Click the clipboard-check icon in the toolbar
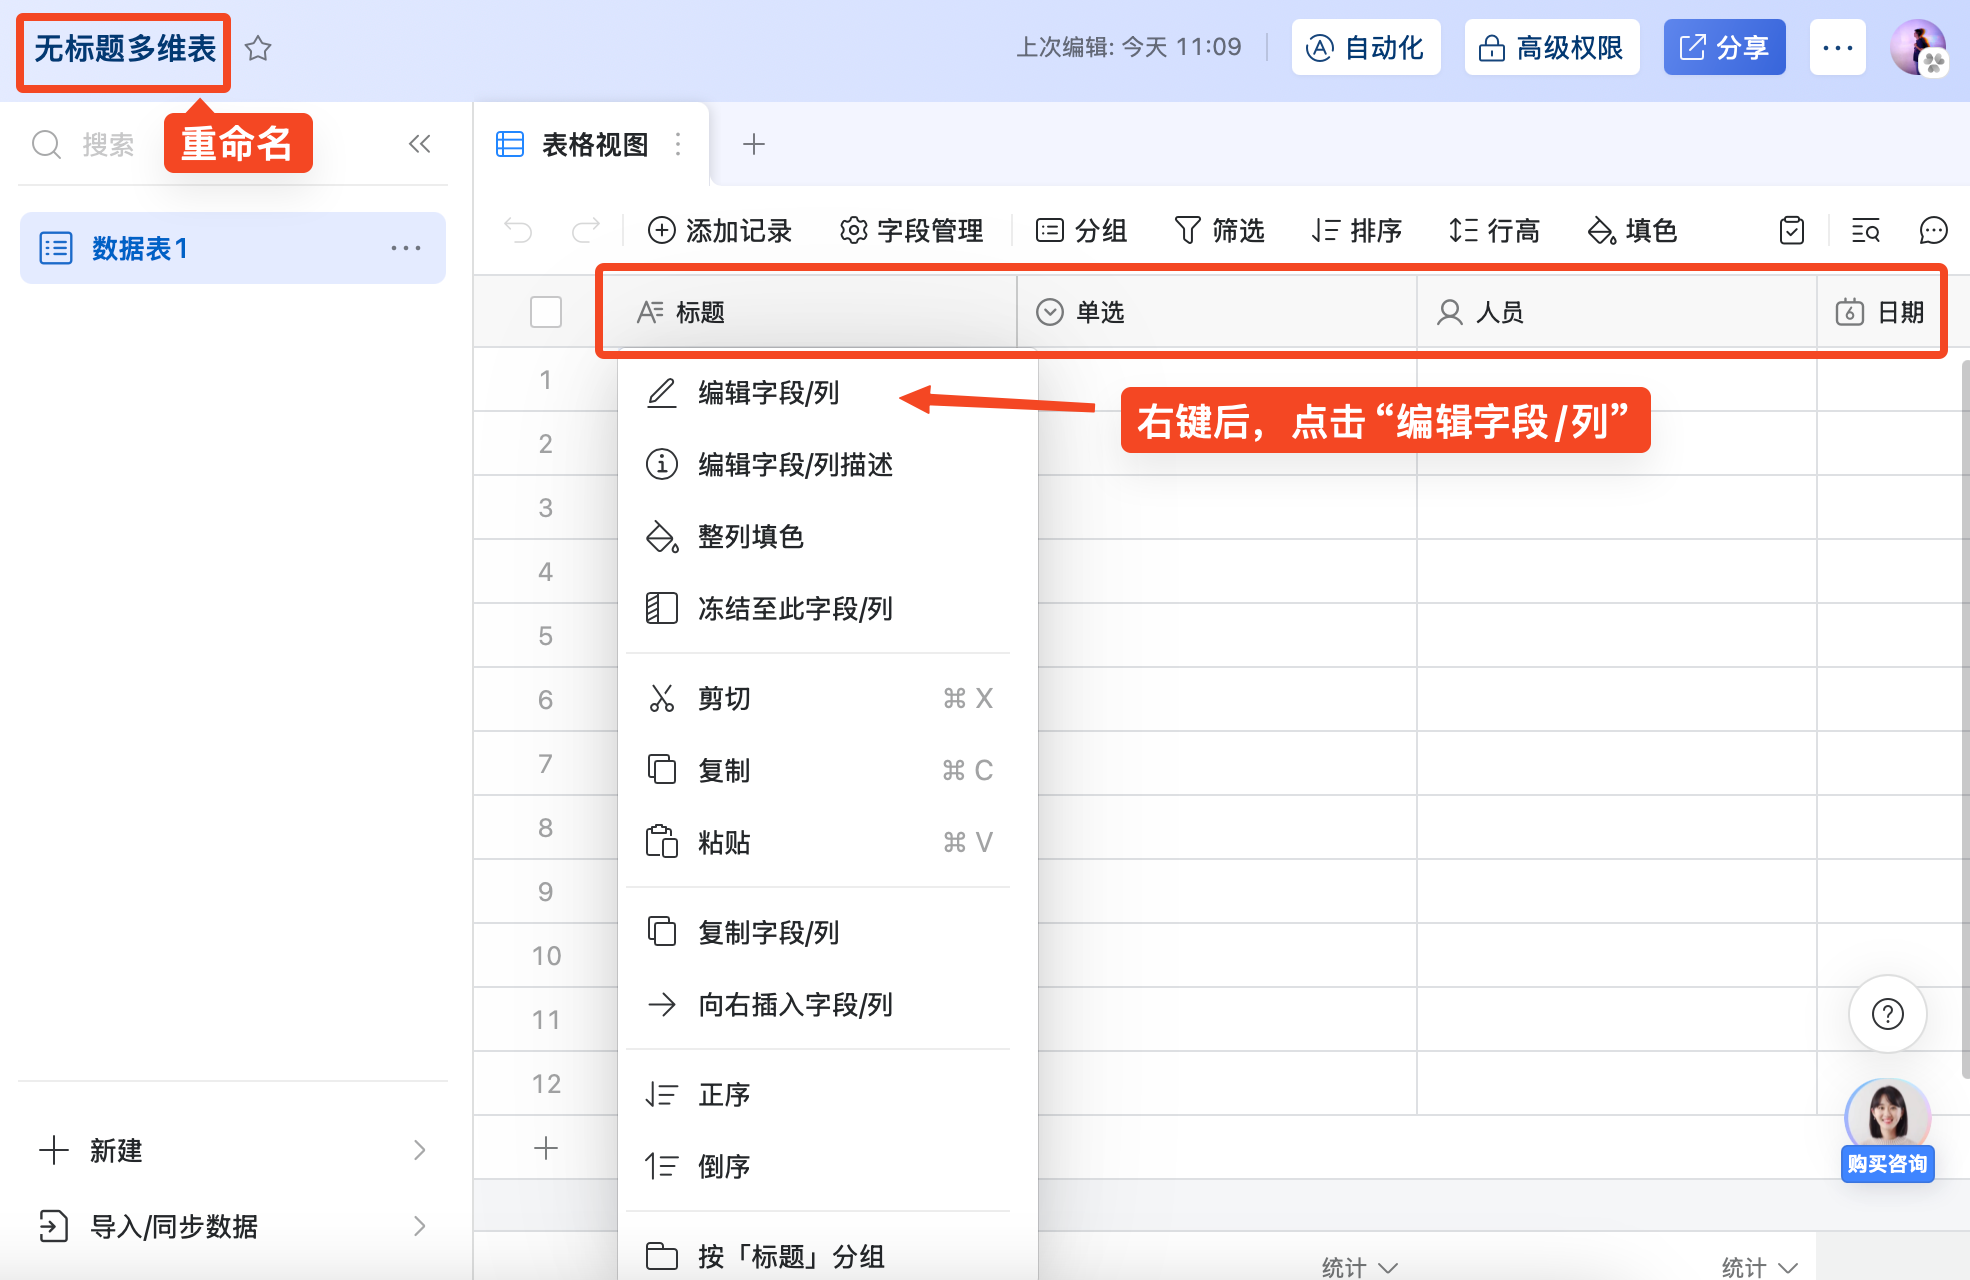Viewport: 1970px width, 1280px height. pos(1791,230)
